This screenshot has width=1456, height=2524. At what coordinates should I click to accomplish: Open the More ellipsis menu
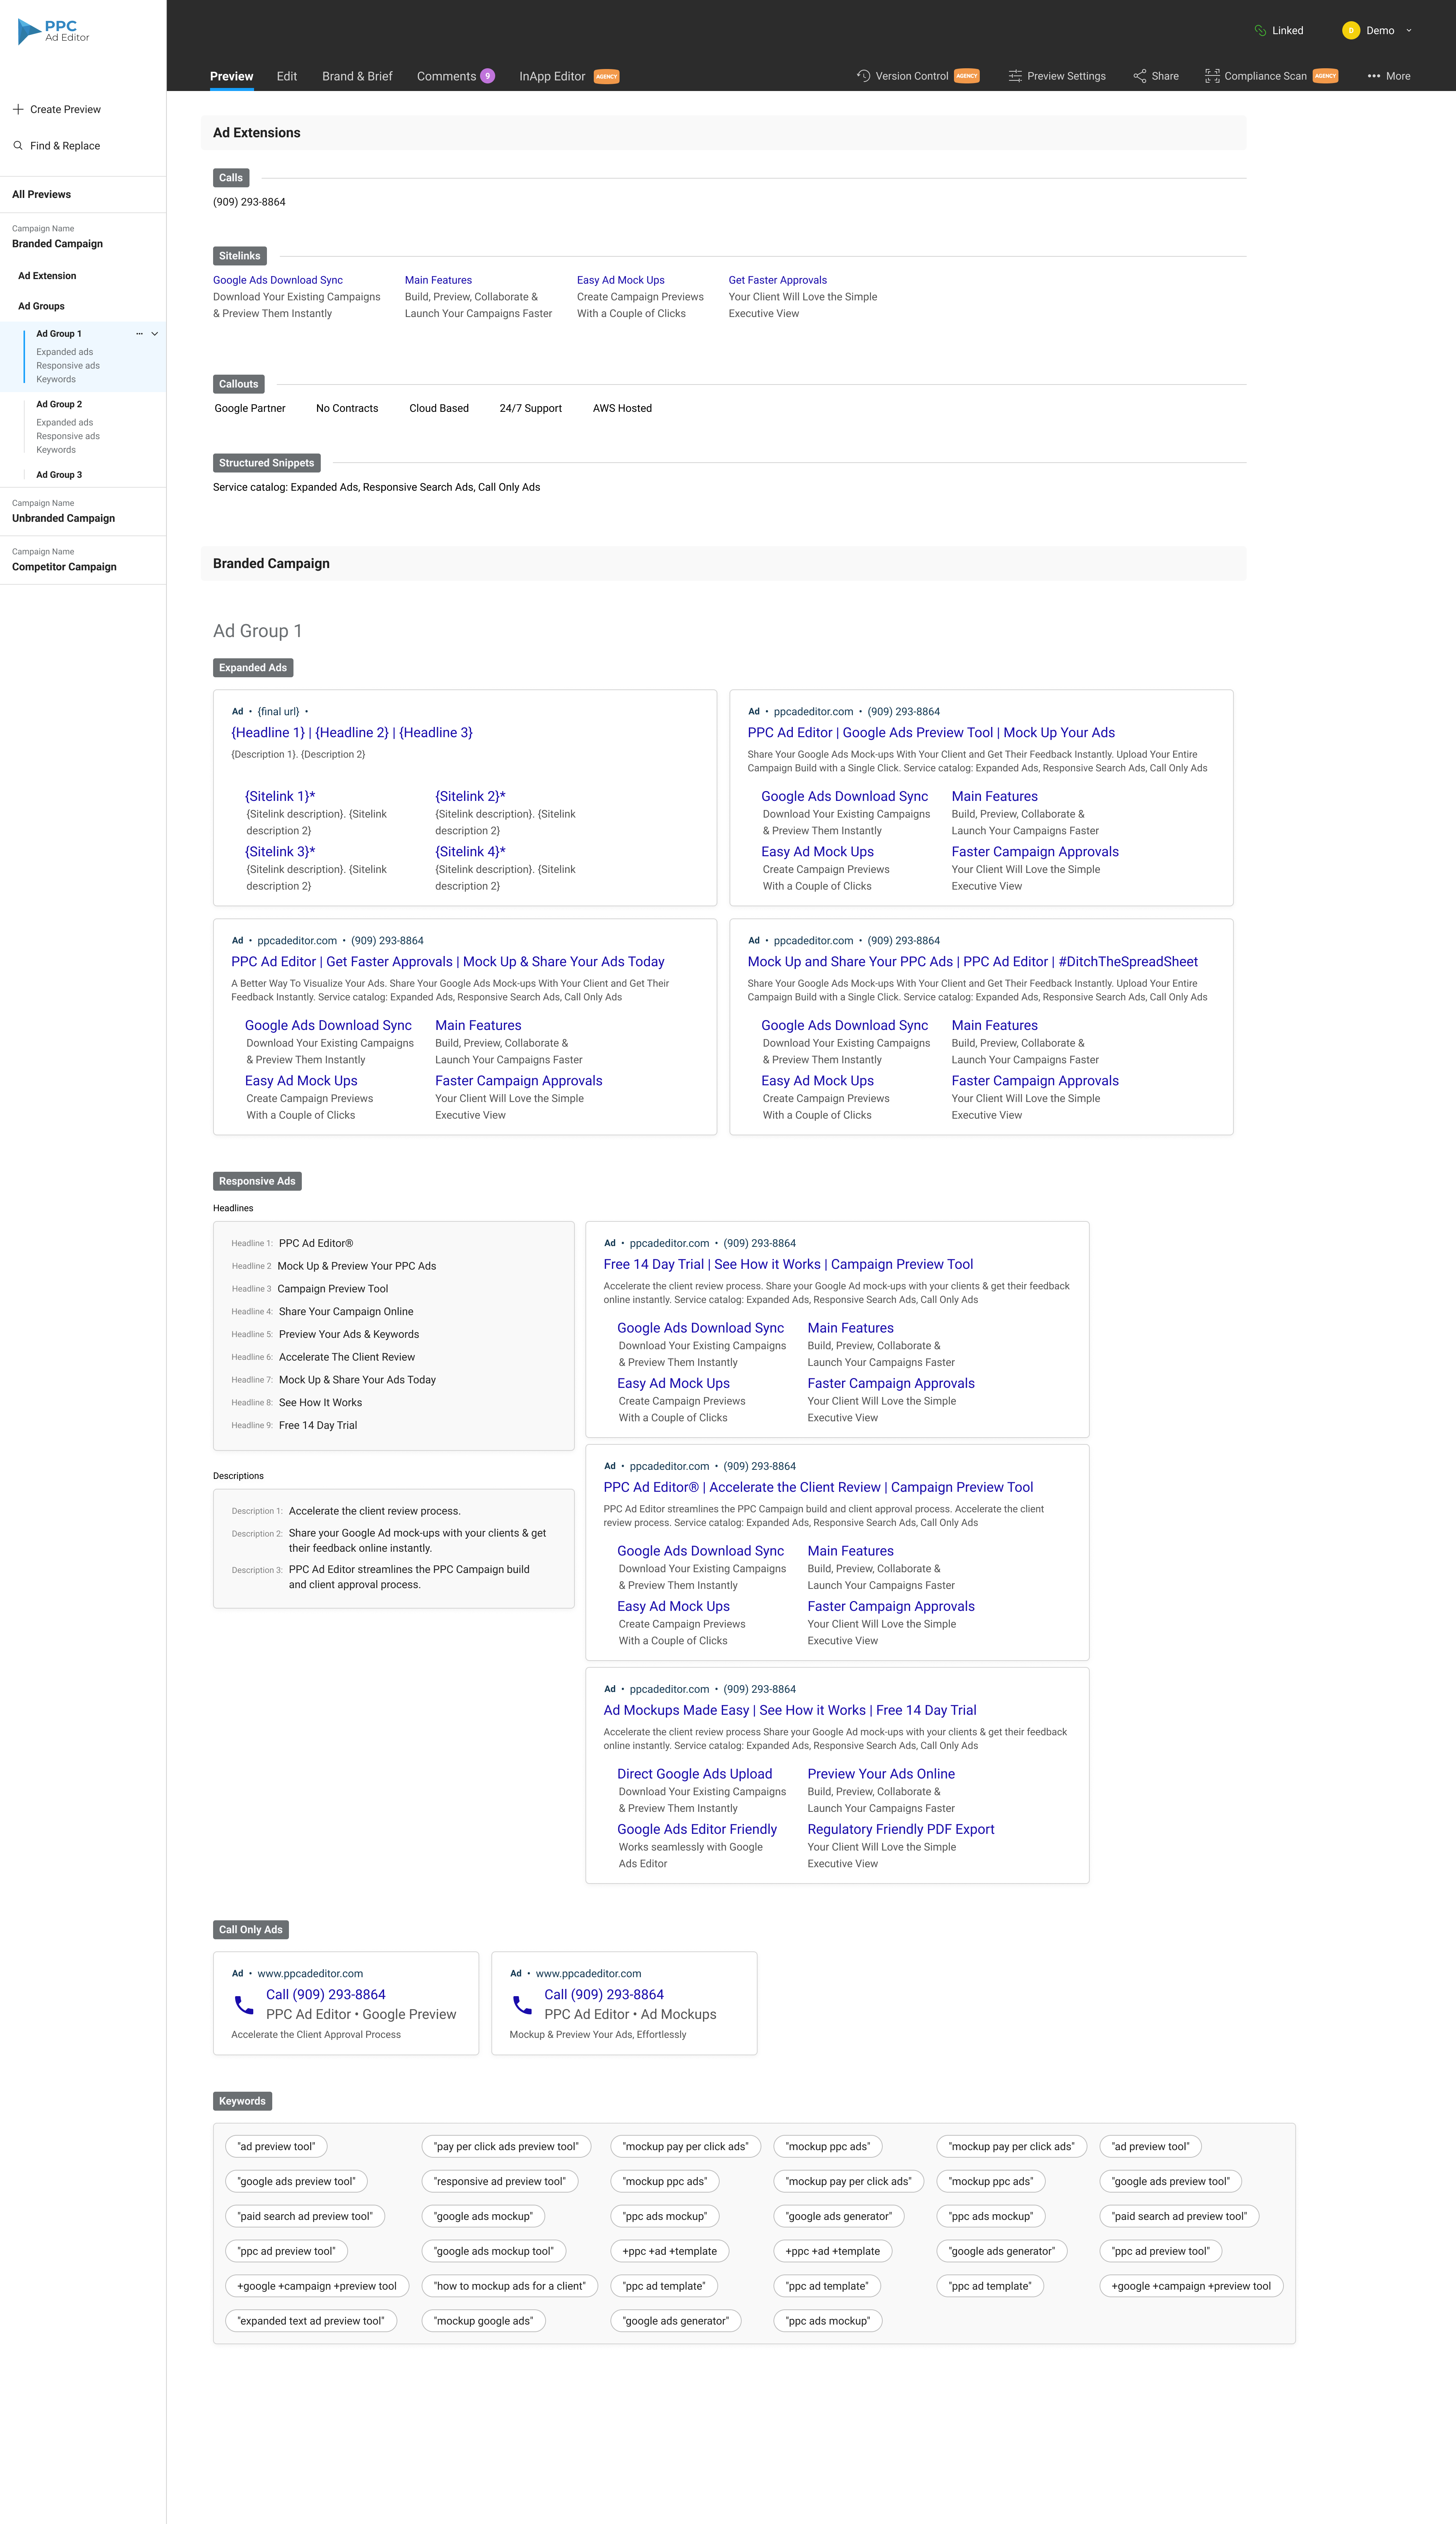[x=1374, y=76]
